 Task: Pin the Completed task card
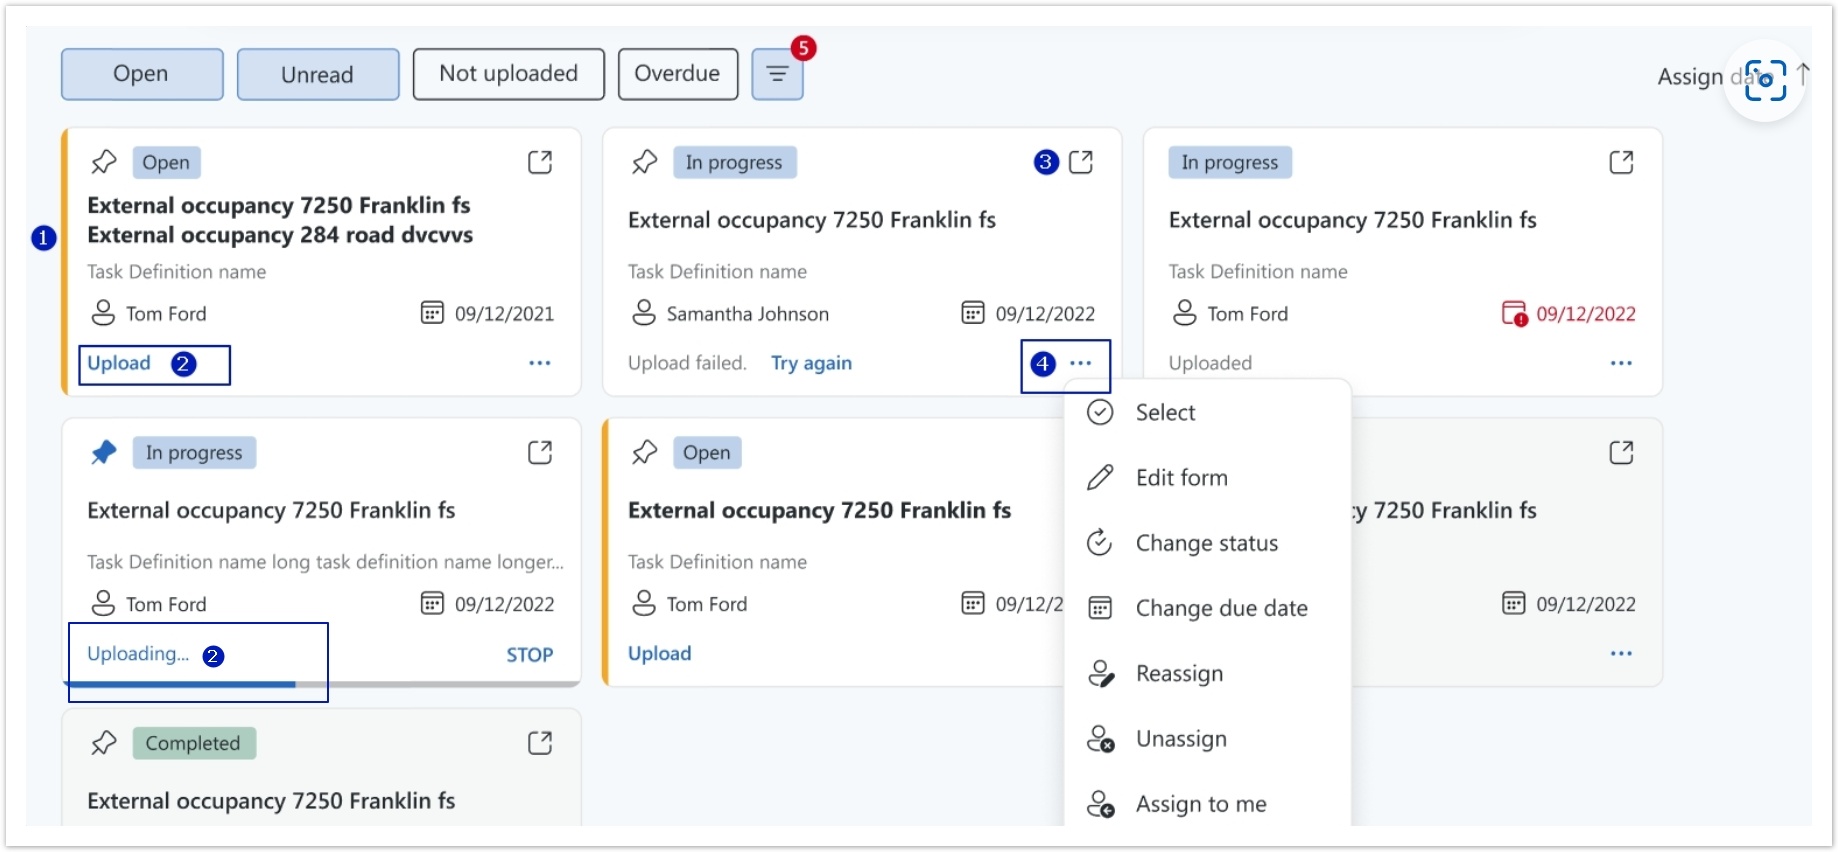coord(104,743)
